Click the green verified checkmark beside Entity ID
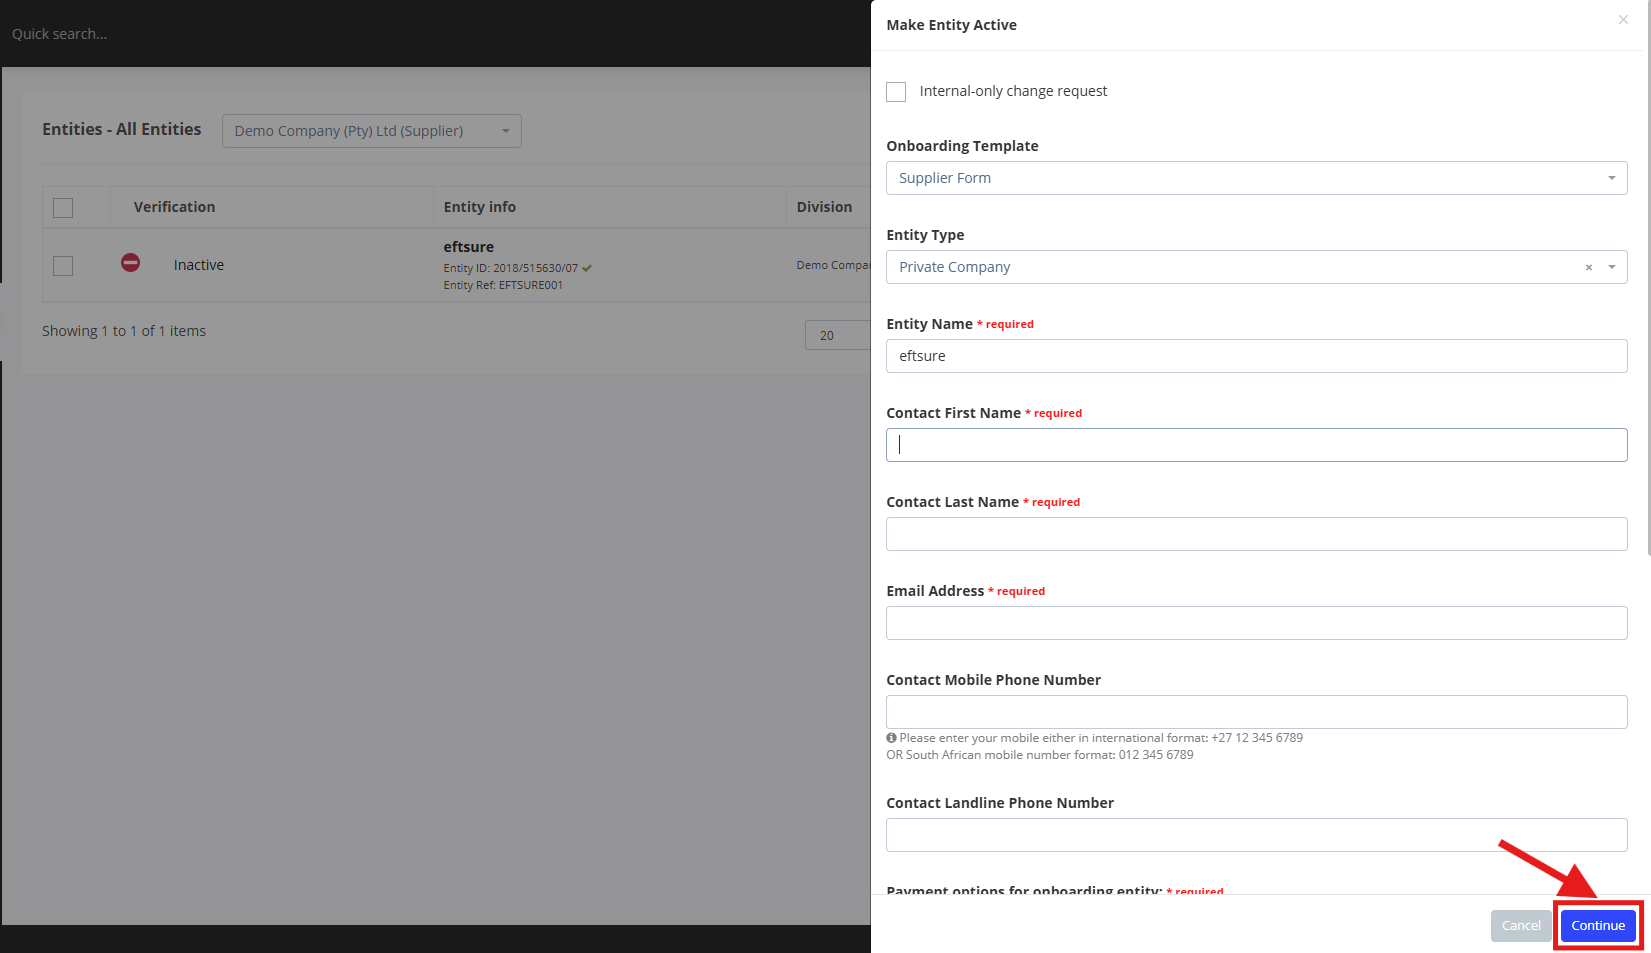 click(x=587, y=268)
